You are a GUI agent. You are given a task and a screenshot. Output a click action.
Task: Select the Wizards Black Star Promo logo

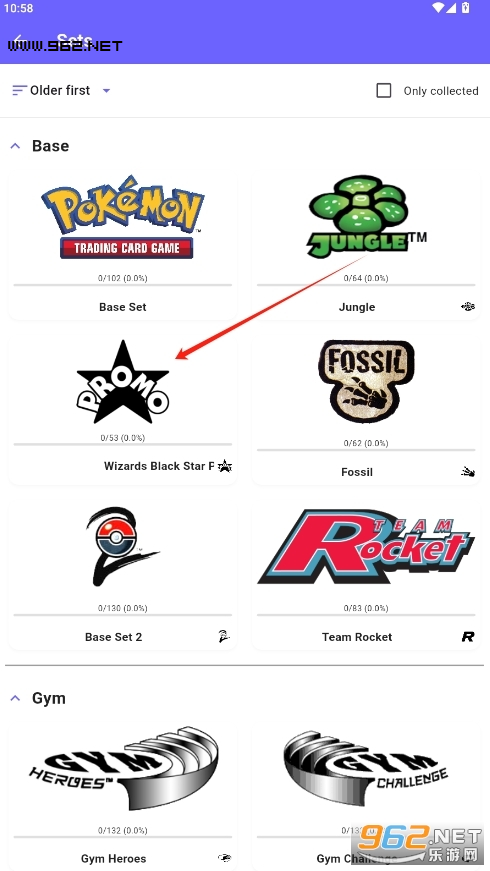pyautogui.click(x=123, y=382)
